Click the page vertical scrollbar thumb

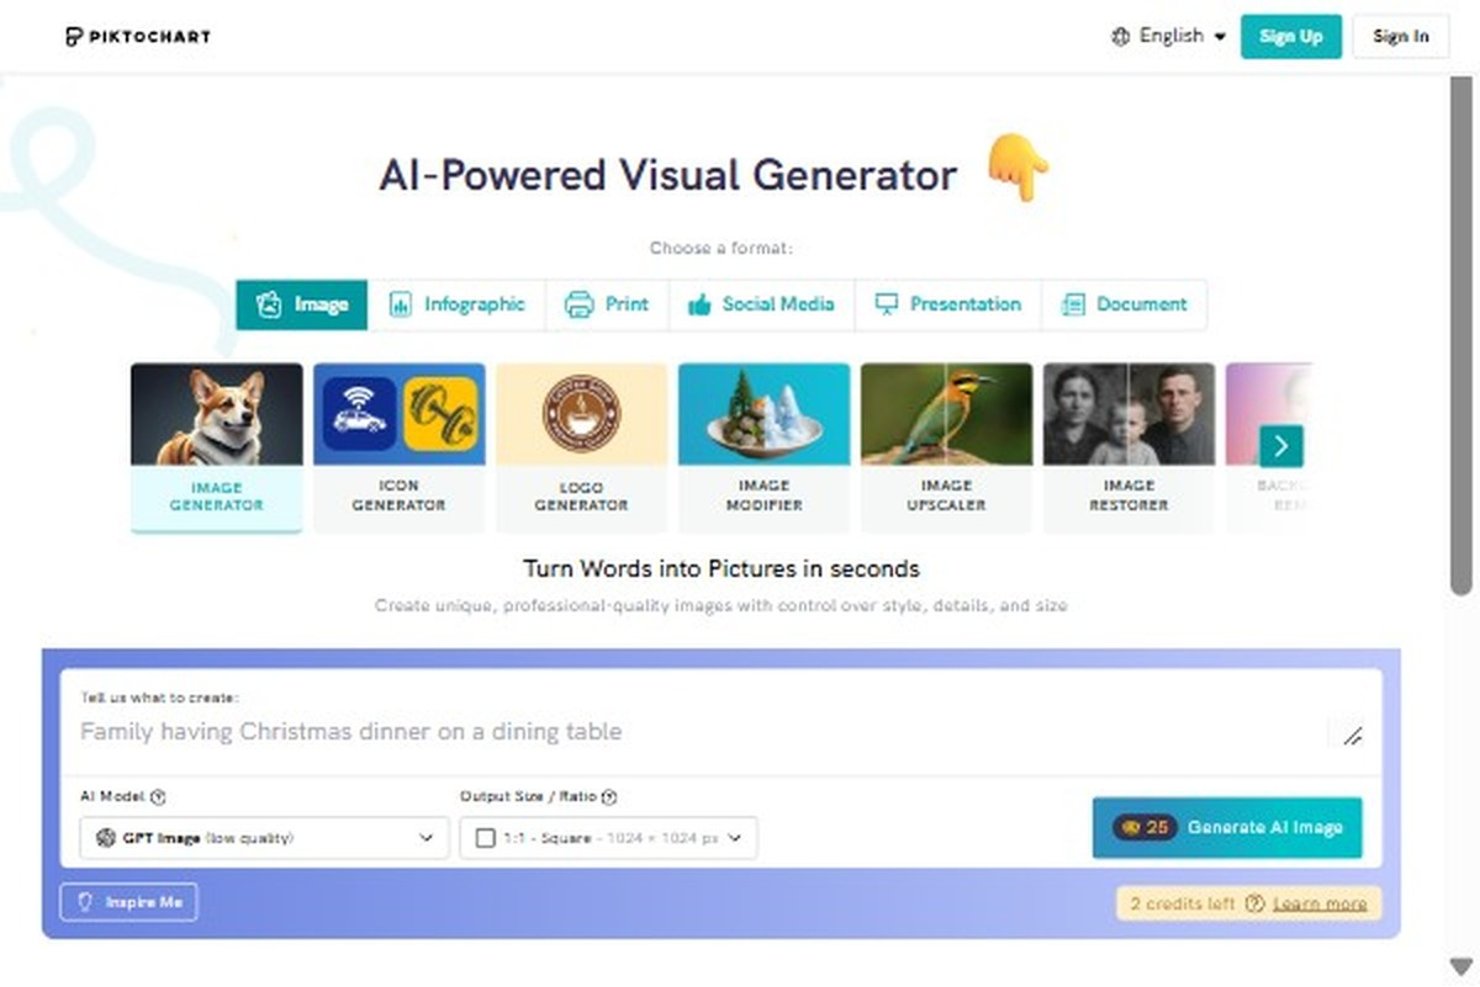(1461, 335)
